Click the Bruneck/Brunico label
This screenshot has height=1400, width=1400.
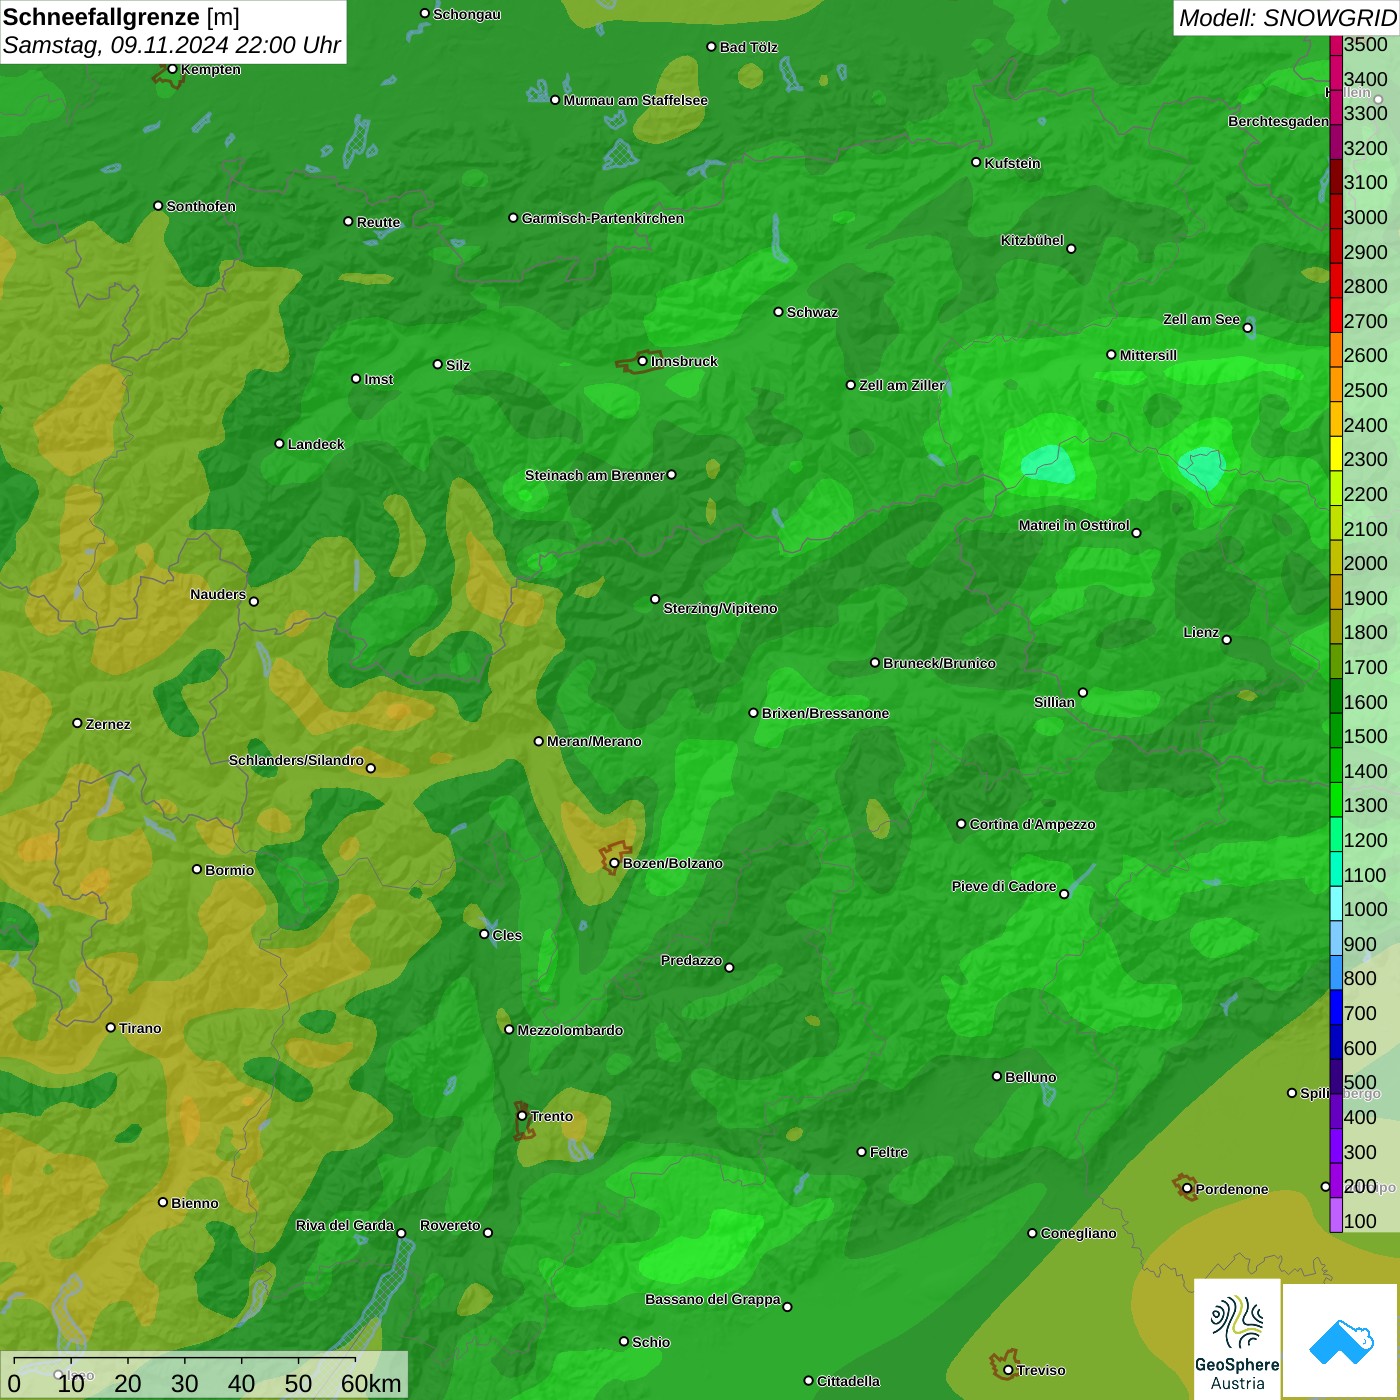(x=939, y=663)
